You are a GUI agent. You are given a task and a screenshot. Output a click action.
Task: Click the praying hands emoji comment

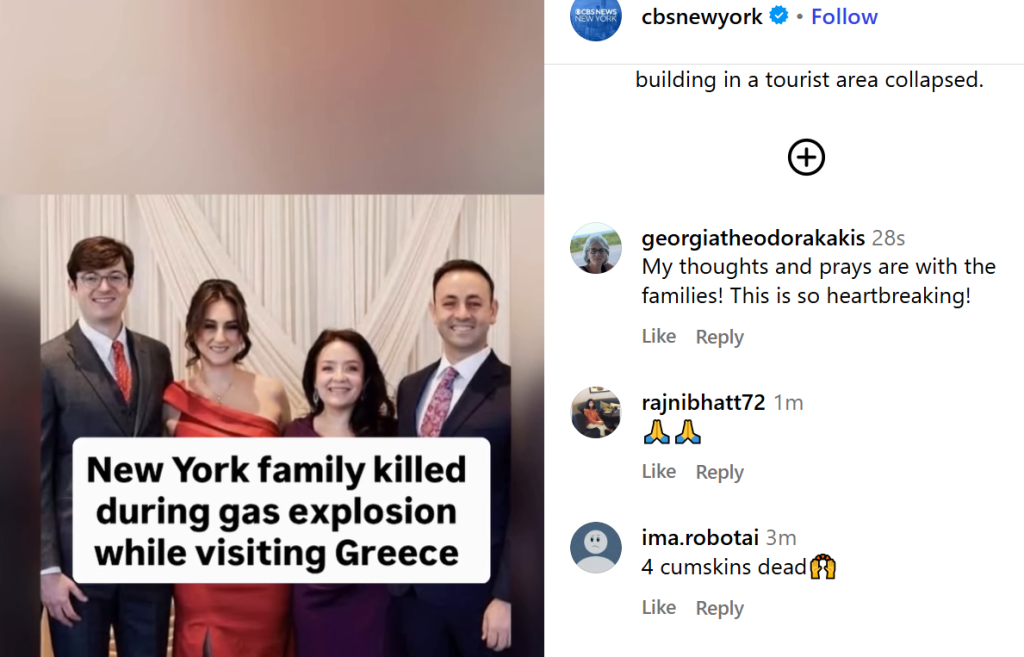tap(672, 432)
